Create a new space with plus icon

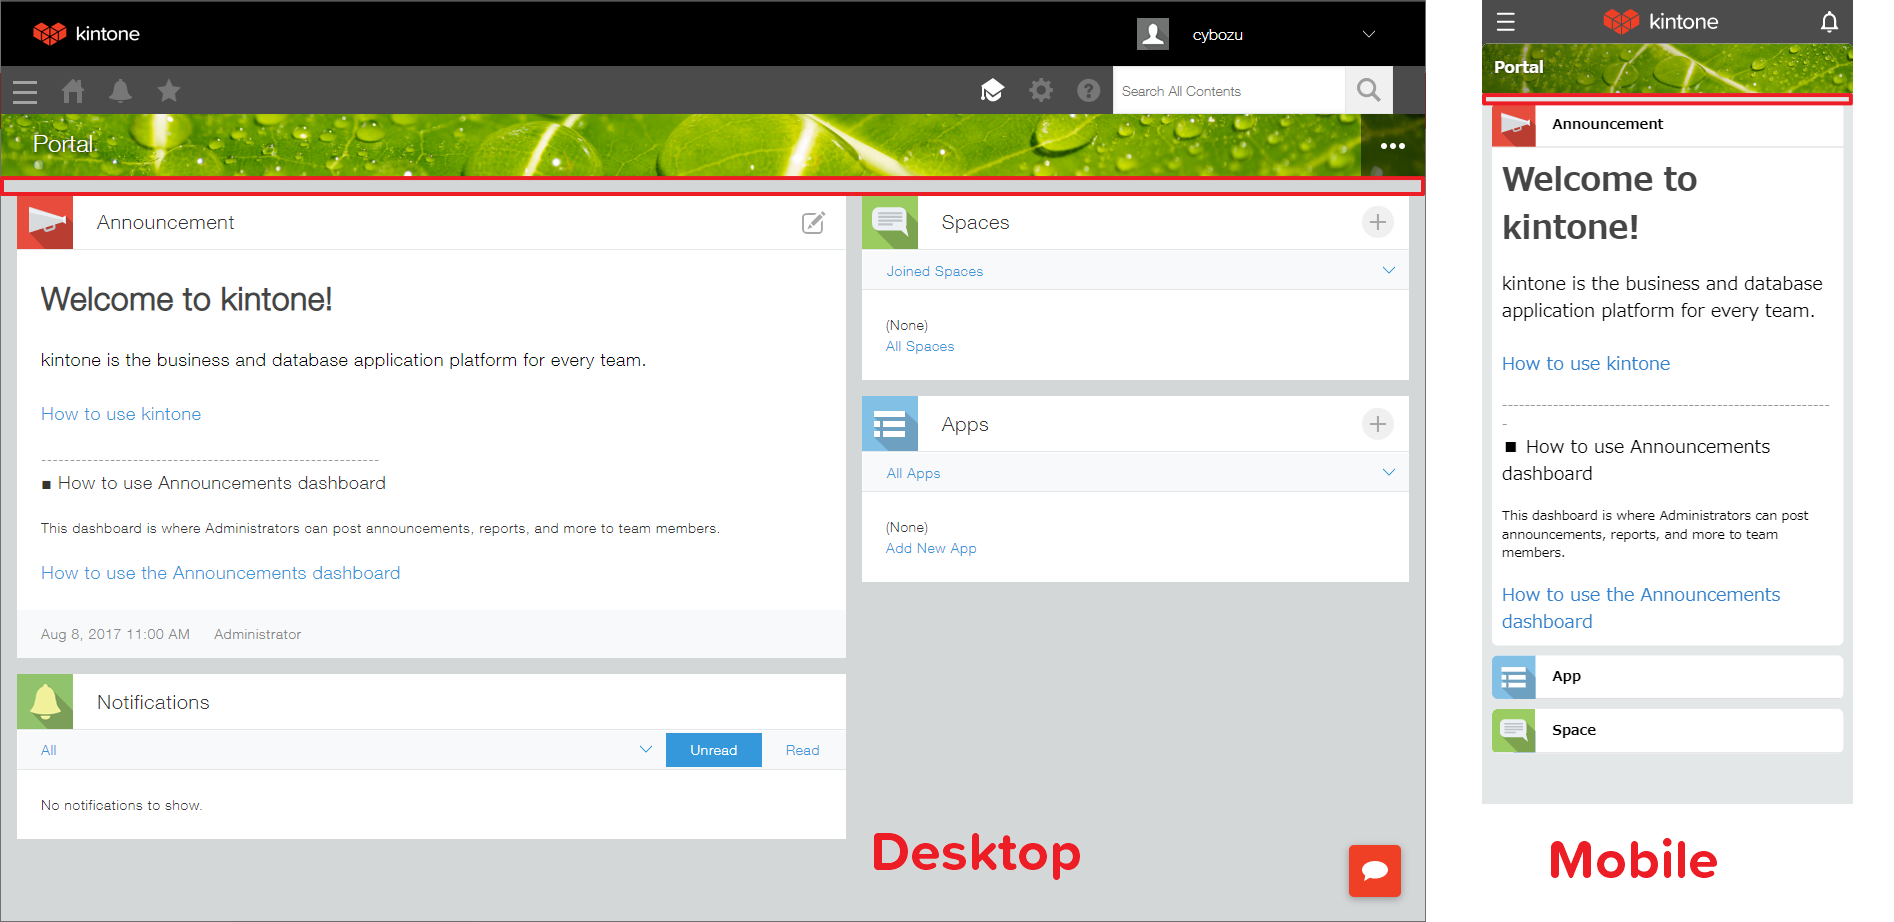click(x=1378, y=222)
